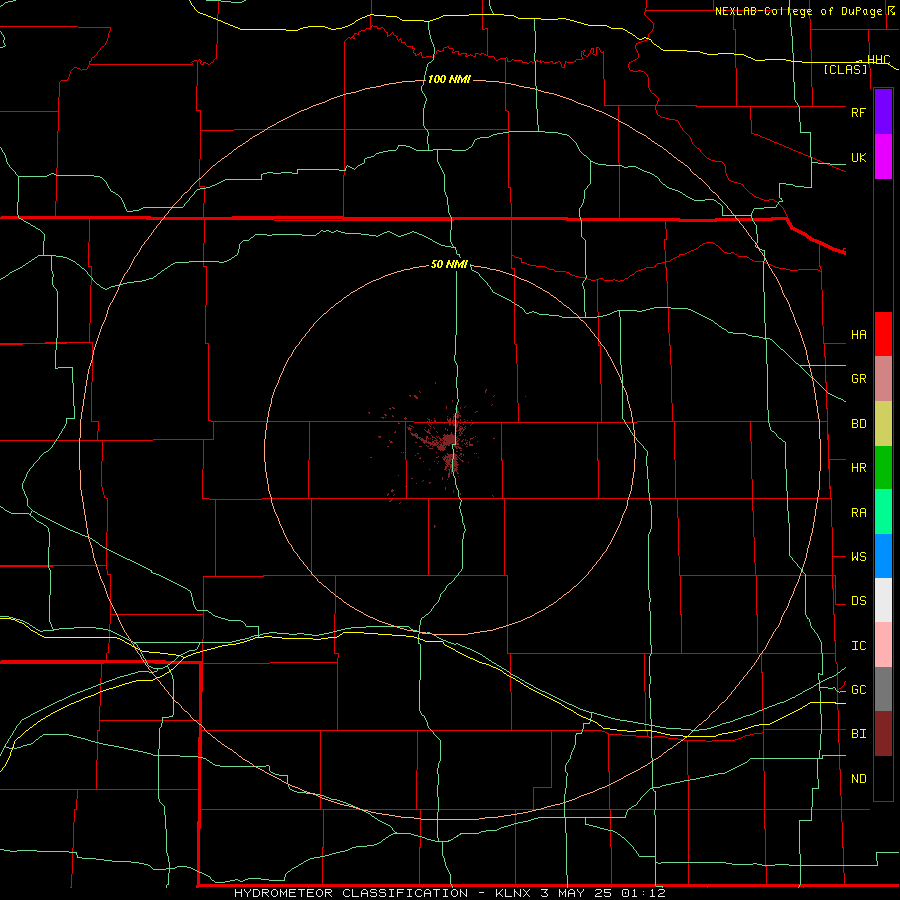Screen dimensions: 900x900
Task: Click the DS legend label text
Action: tap(858, 601)
